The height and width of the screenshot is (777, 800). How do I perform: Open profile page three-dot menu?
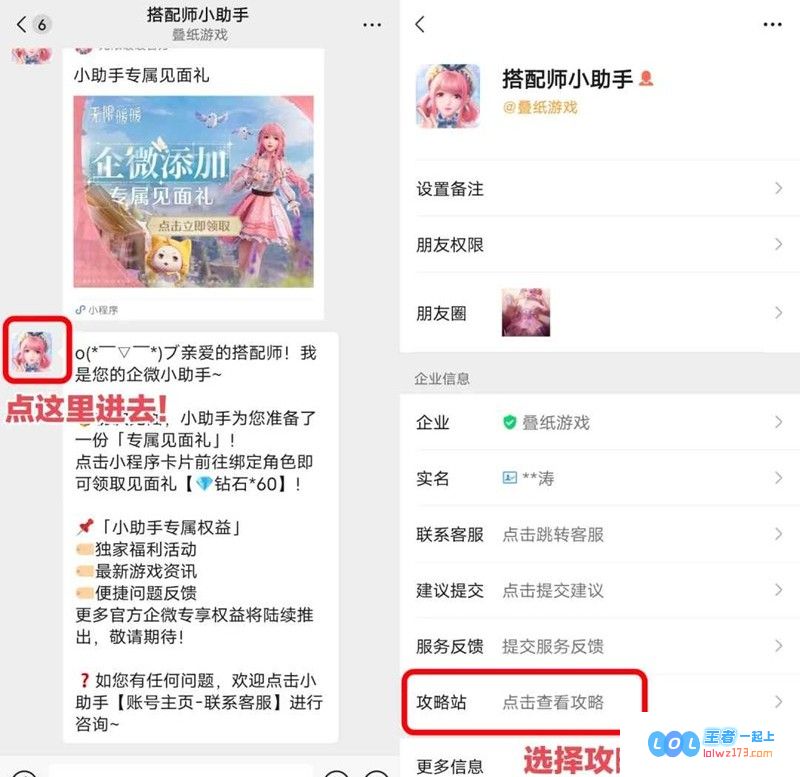pos(772,24)
